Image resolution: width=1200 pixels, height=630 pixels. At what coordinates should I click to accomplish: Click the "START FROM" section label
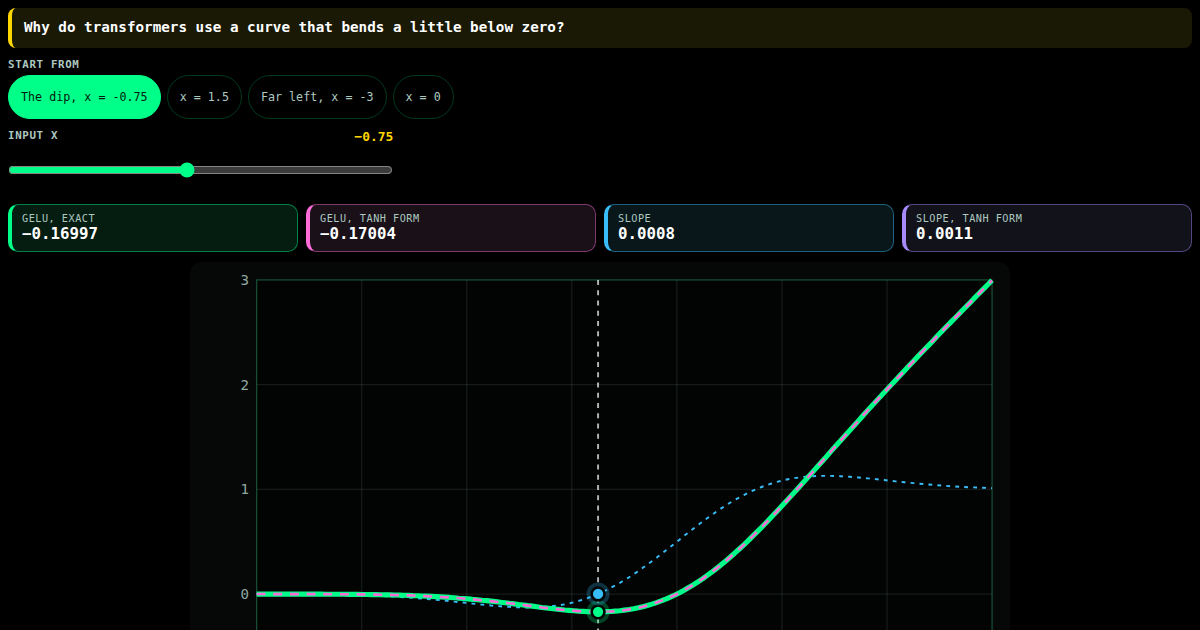44,64
